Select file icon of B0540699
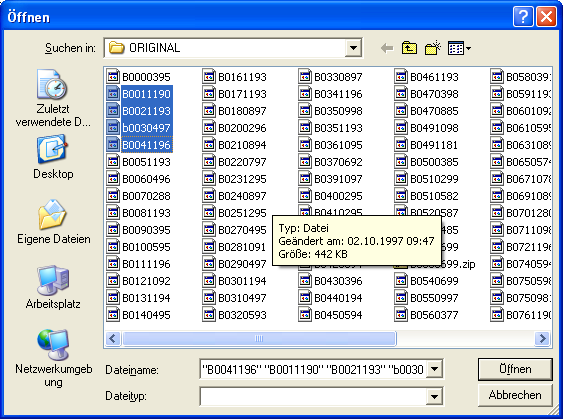Screen dimensions: 563x419 point(401,281)
